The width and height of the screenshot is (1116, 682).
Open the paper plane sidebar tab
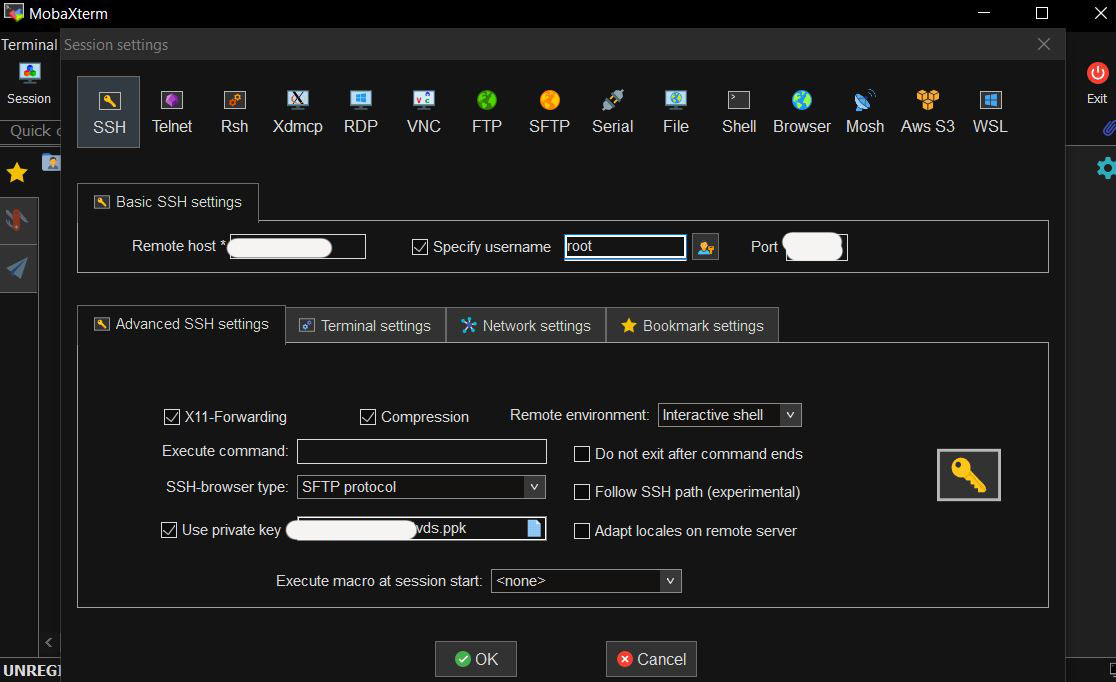pos(18,268)
